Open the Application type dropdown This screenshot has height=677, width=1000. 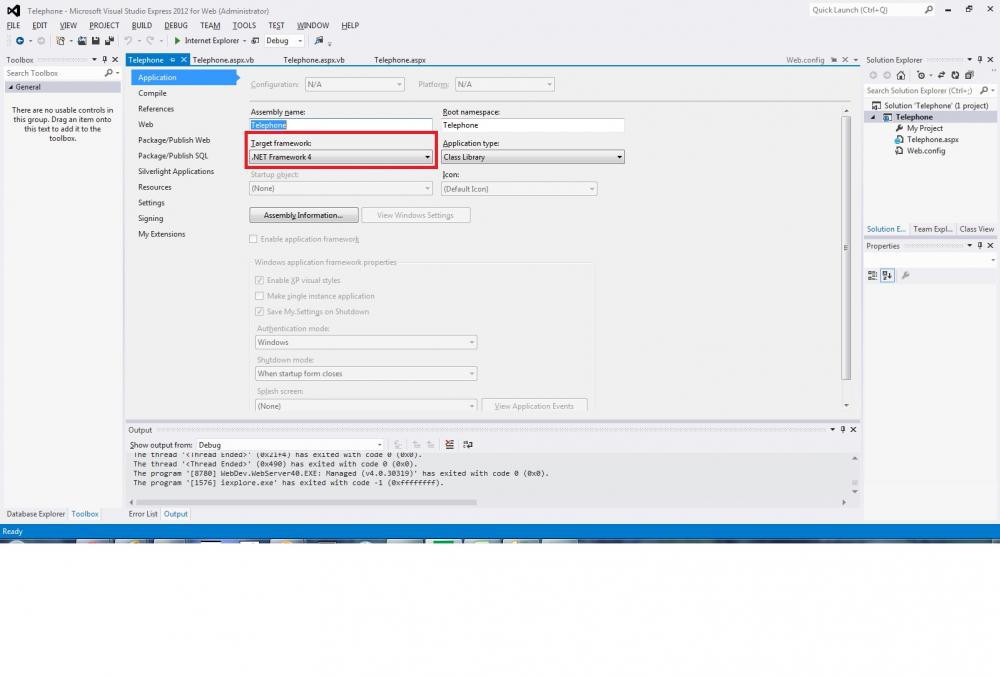pos(533,157)
